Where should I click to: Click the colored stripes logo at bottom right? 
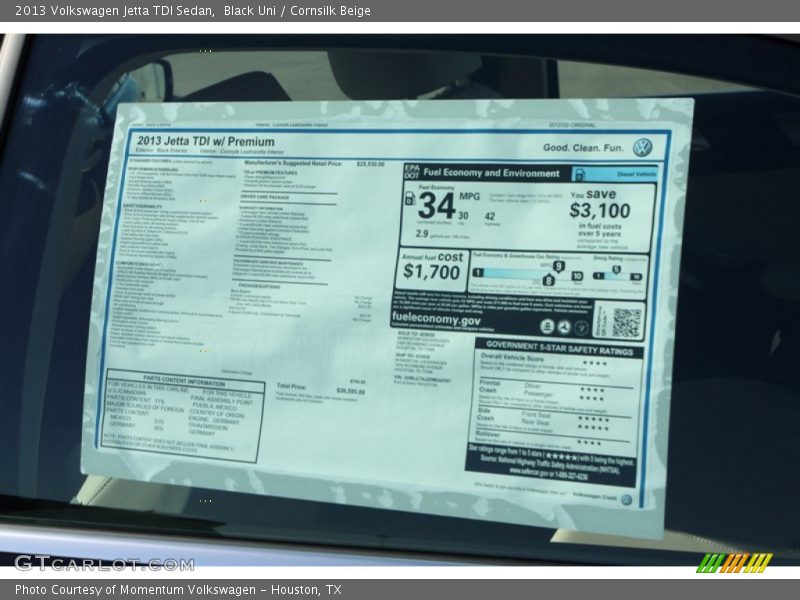coord(734,562)
